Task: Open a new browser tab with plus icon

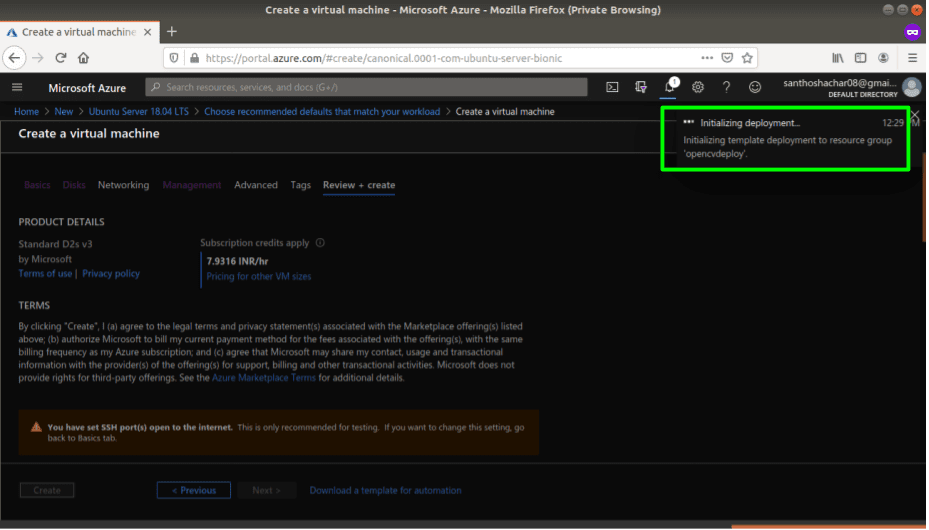Action: 172,31
